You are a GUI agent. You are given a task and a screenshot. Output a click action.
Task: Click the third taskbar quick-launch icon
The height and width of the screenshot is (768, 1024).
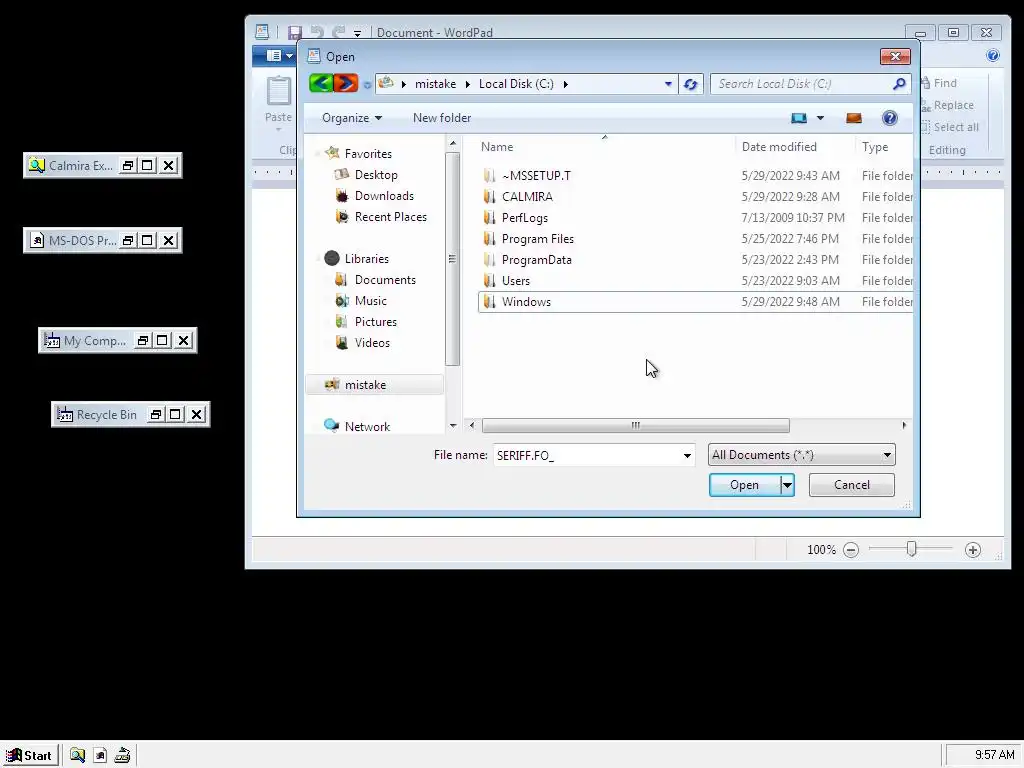[122, 756]
